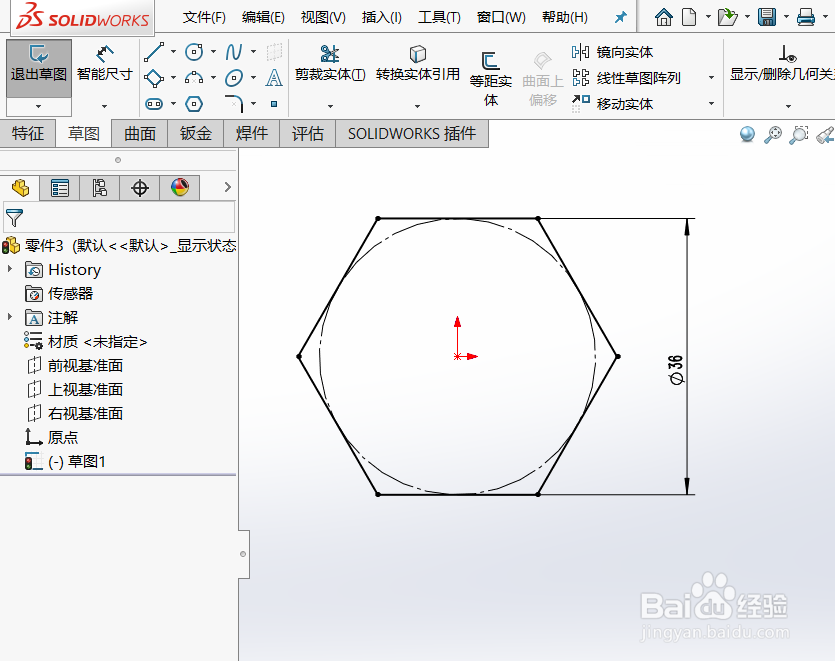Image resolution: width=835 pixels, height=661 pixels.
Task: Select the Straight Slot tool
Action: click(x=154, y=103)
